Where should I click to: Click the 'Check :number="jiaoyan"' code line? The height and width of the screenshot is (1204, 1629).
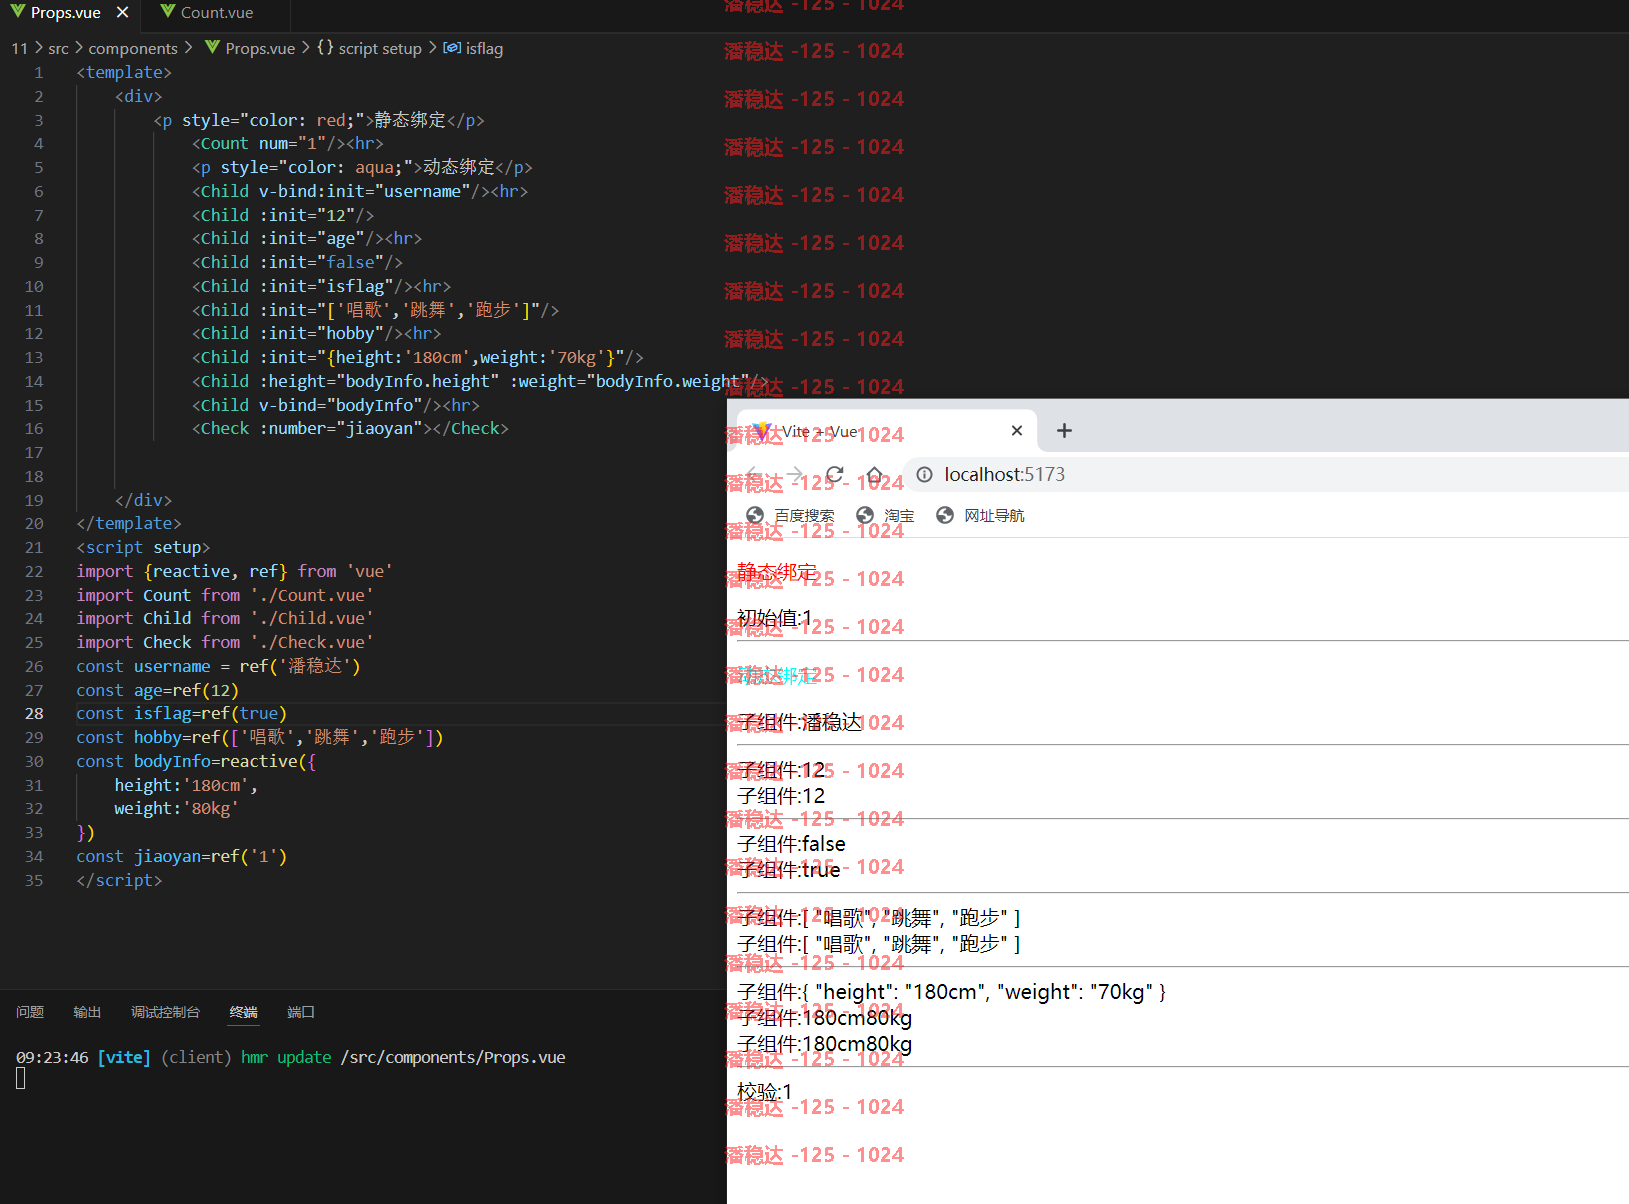pos(350,429)
